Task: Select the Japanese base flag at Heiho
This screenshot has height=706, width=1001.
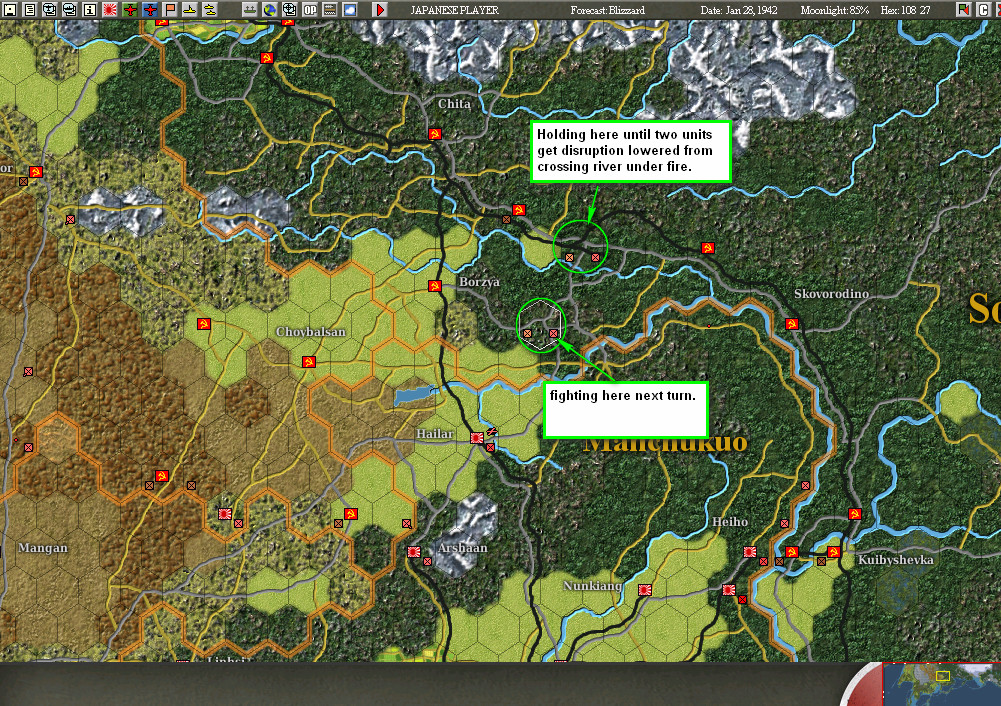Action: [x=750, y=552]
